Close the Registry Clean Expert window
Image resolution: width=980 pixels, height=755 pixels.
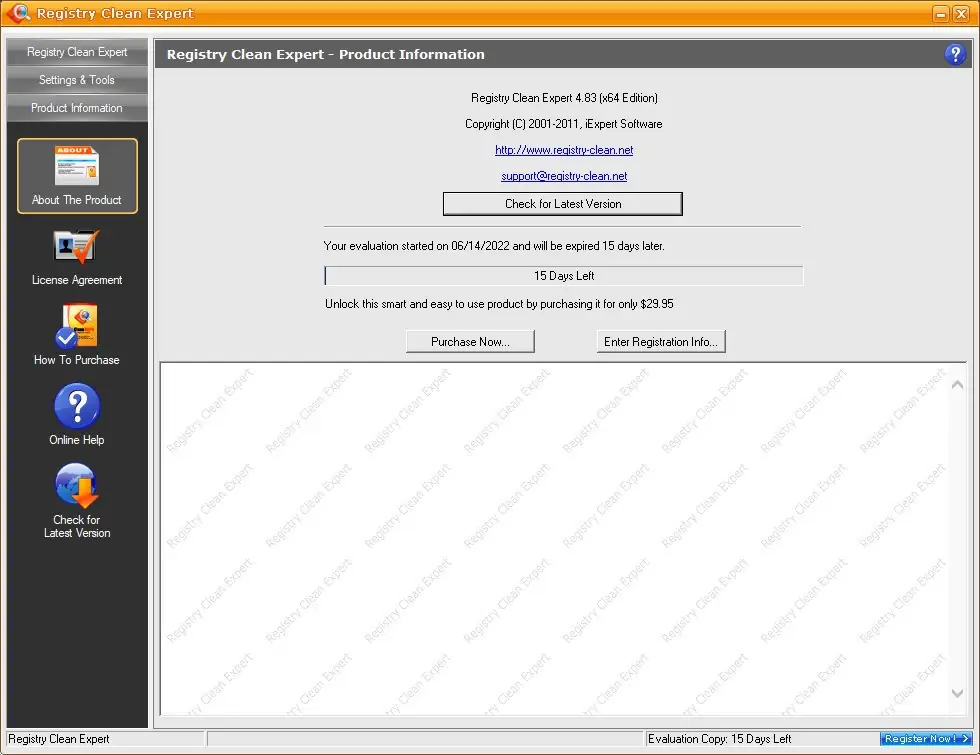(961, 14)
